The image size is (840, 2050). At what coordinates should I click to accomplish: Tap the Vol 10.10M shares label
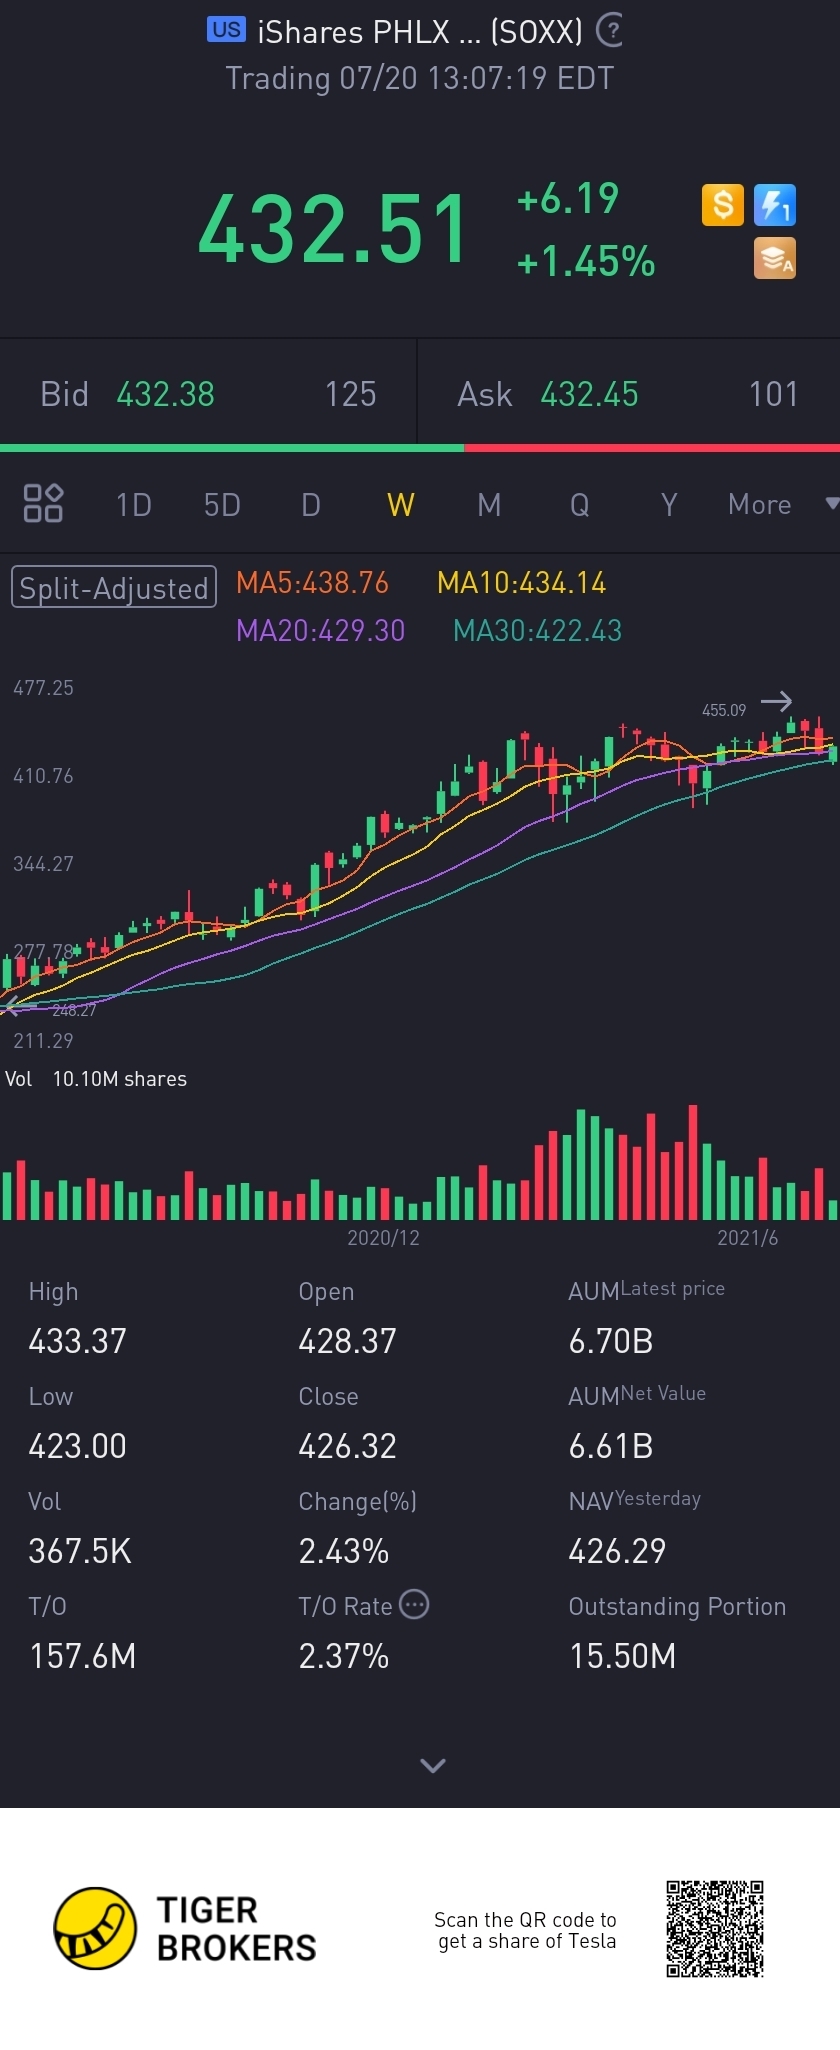pyautogui.click(x=96, y=1079)
